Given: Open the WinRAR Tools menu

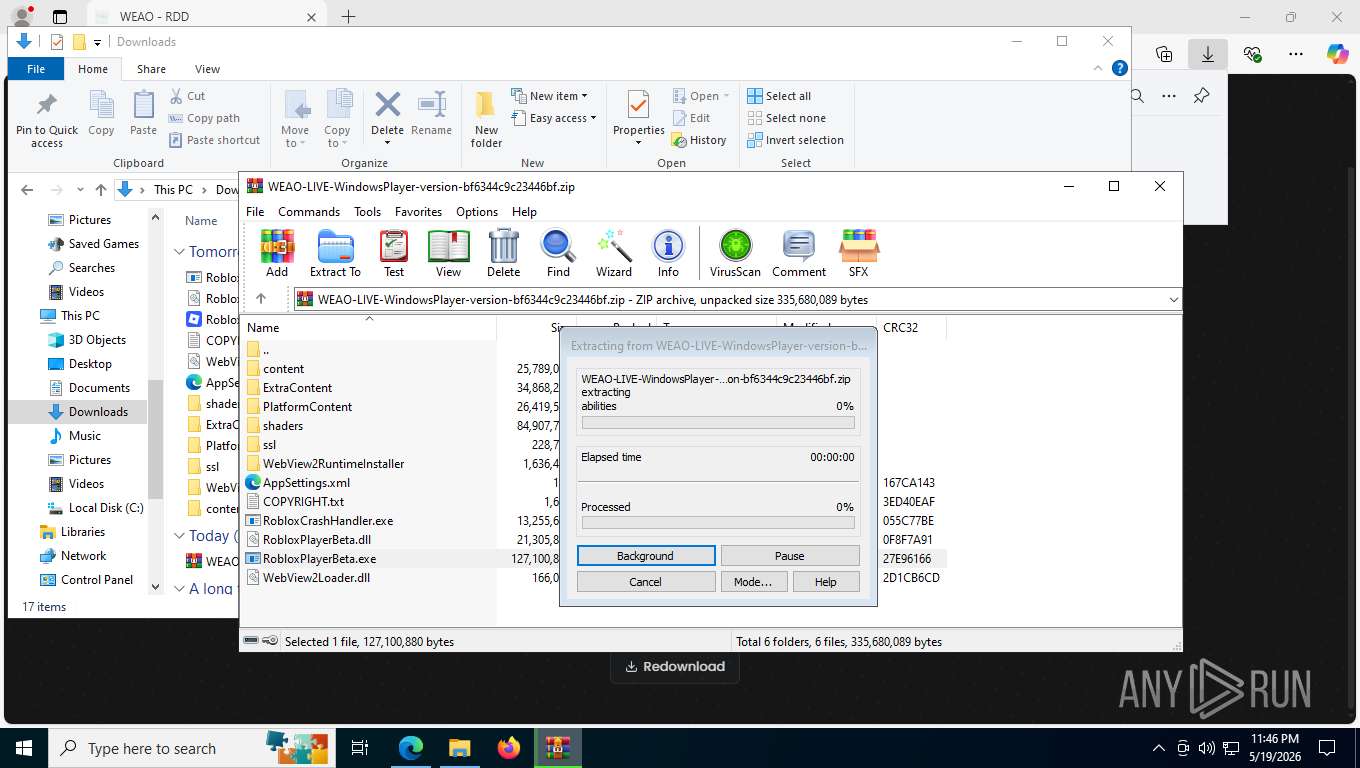Looking at the screenshot, I should click(x=367, y=212).
